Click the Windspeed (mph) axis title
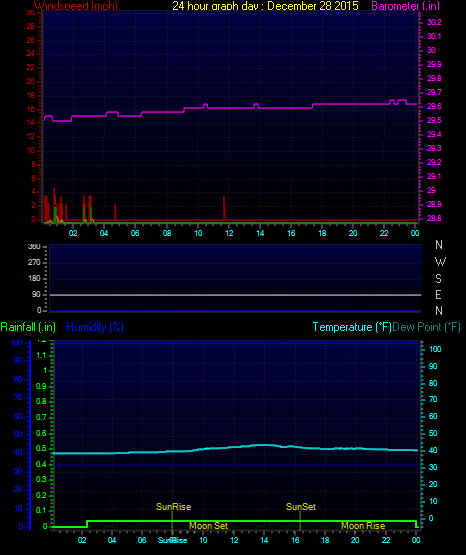The width and height of the screenshot is (466, 555). coord(76,6)
